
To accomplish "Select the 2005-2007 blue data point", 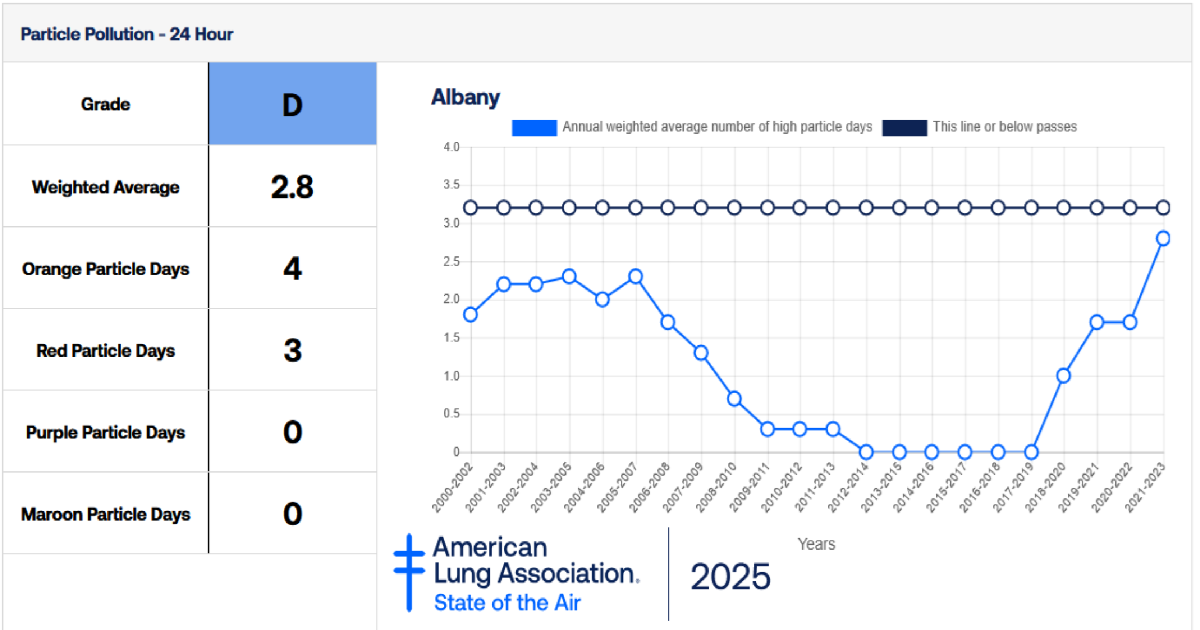I will pos(635,276).
